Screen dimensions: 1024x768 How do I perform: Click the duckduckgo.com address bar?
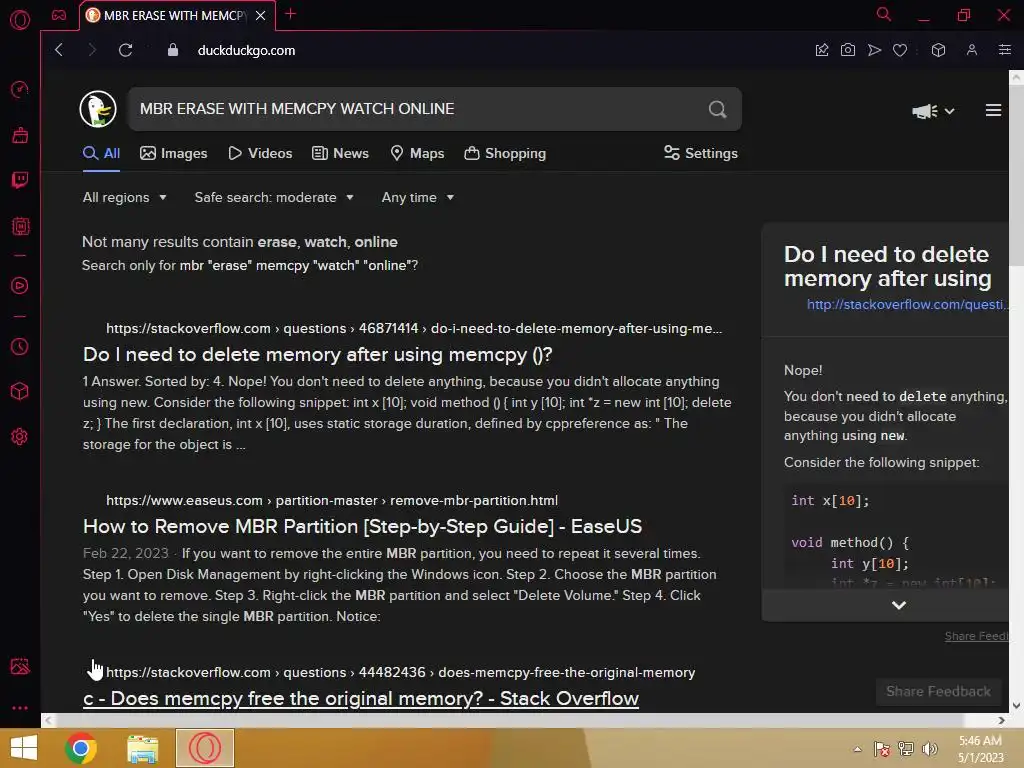pos(246,50)
